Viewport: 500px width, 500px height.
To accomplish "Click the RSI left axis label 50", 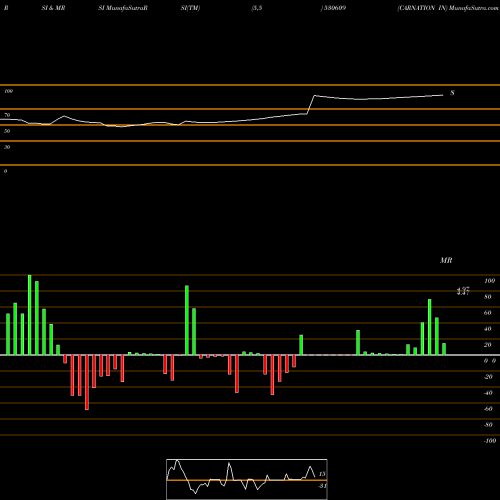I will (7, 131).
